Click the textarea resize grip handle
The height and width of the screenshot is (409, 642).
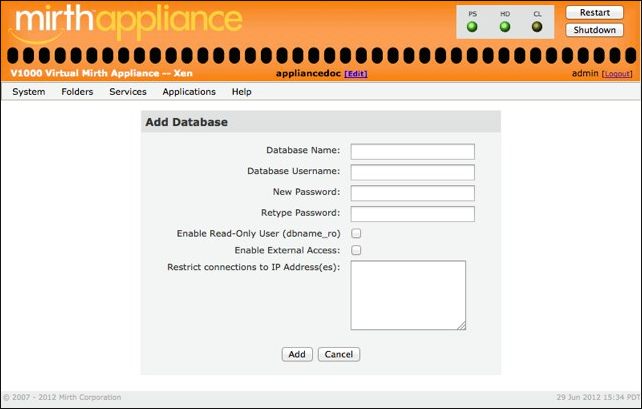(461, 325)
